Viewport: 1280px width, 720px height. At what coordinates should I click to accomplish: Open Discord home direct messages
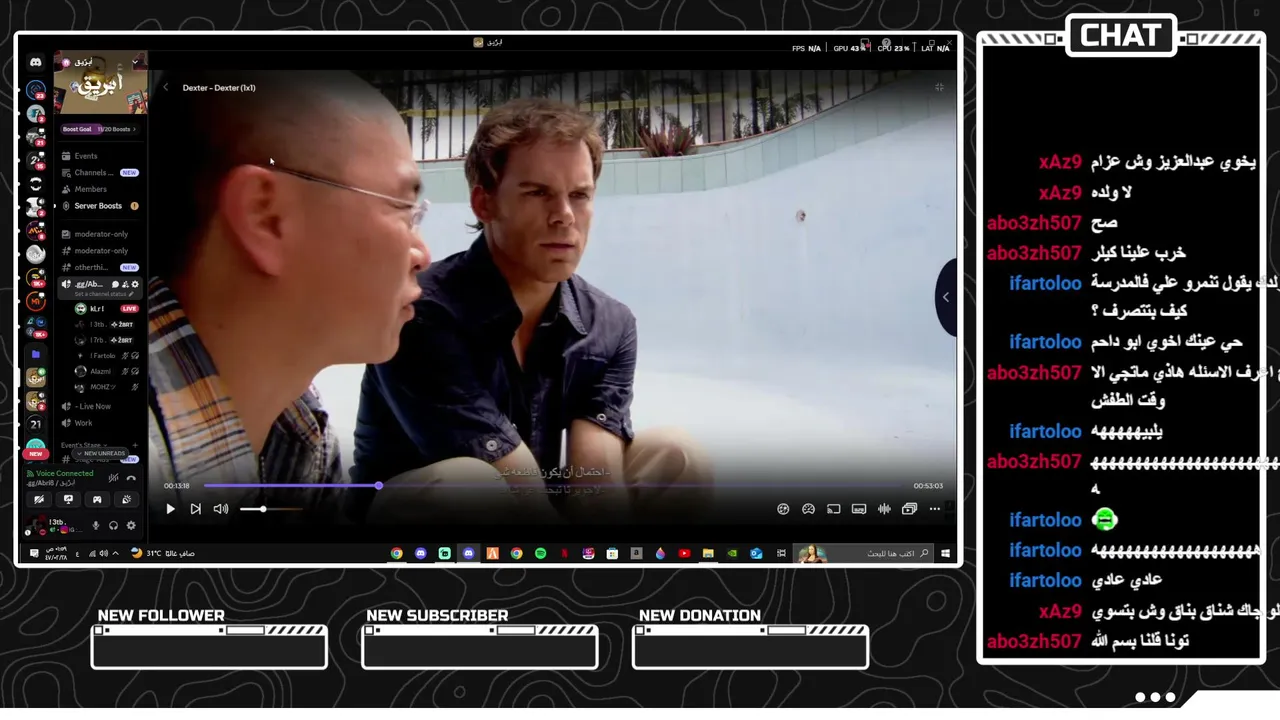tap(36, 62)
